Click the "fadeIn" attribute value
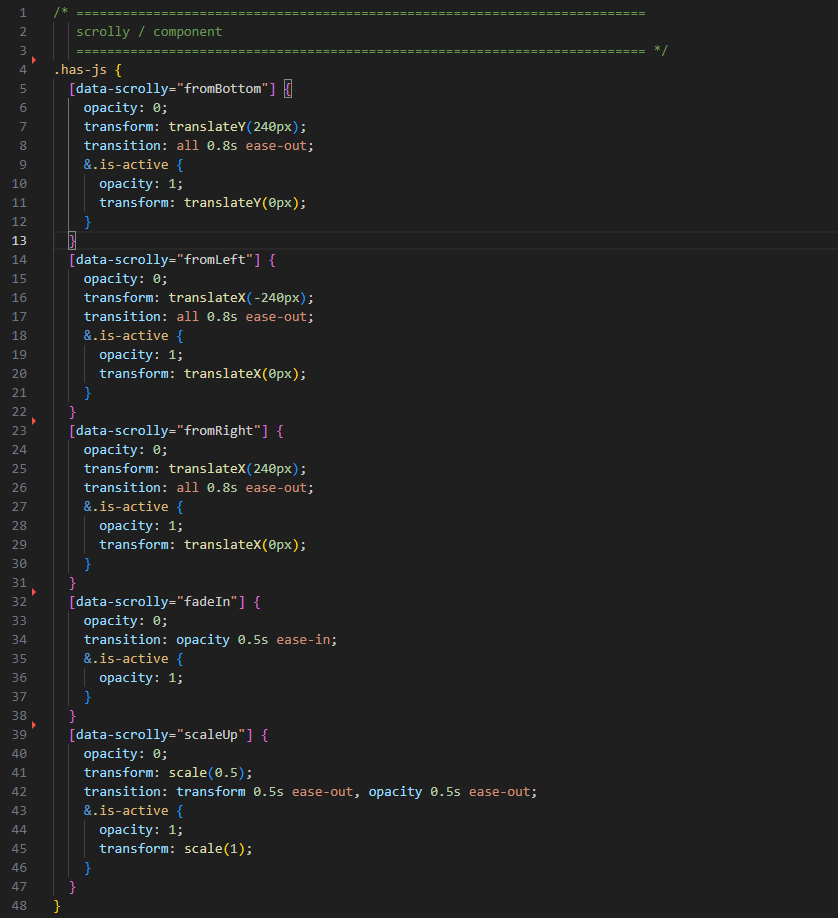Screen dimensions: 838x918 [x=211, y=602]
